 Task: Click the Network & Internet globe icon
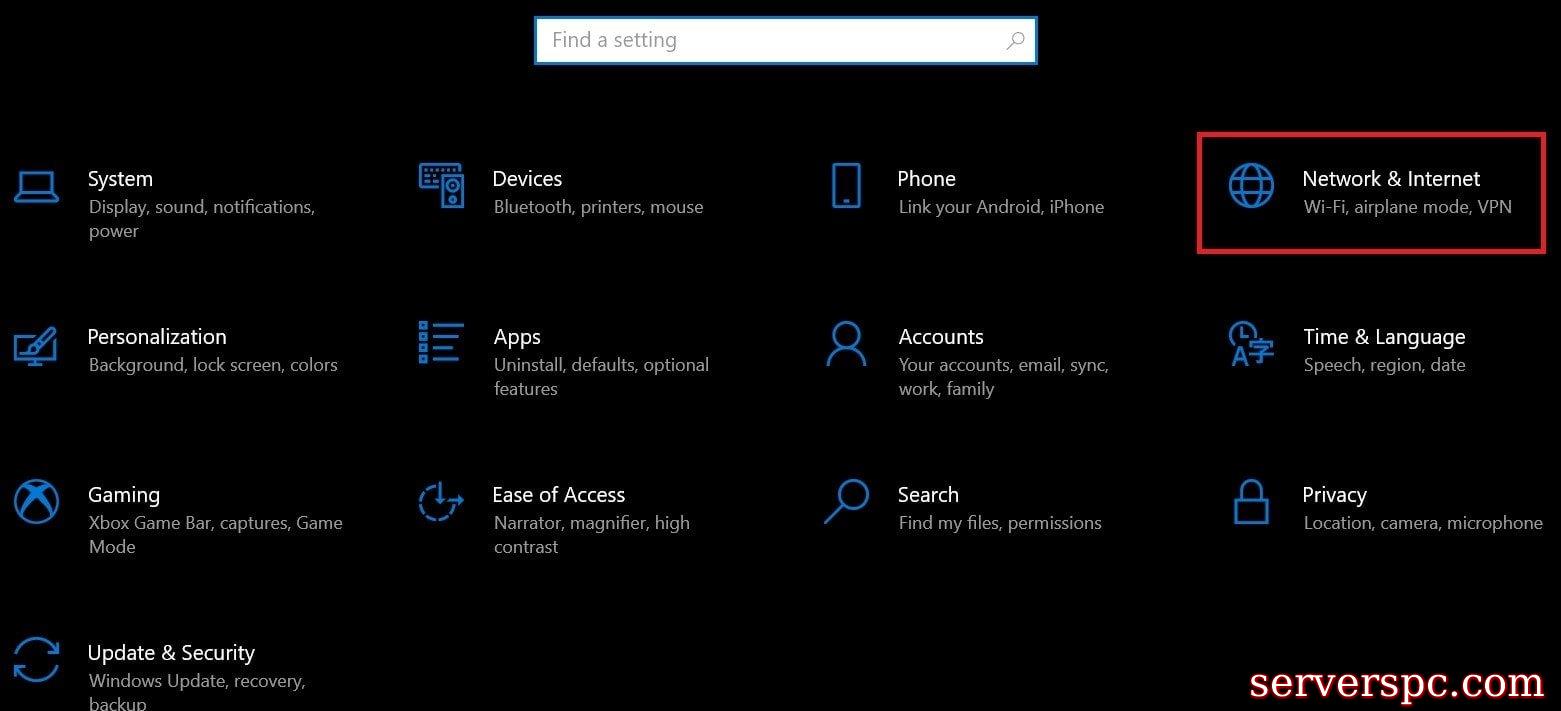[x=1251, y=186]
